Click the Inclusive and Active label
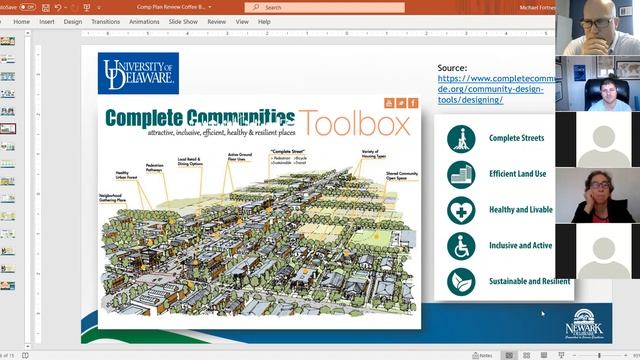 (520, 245)
